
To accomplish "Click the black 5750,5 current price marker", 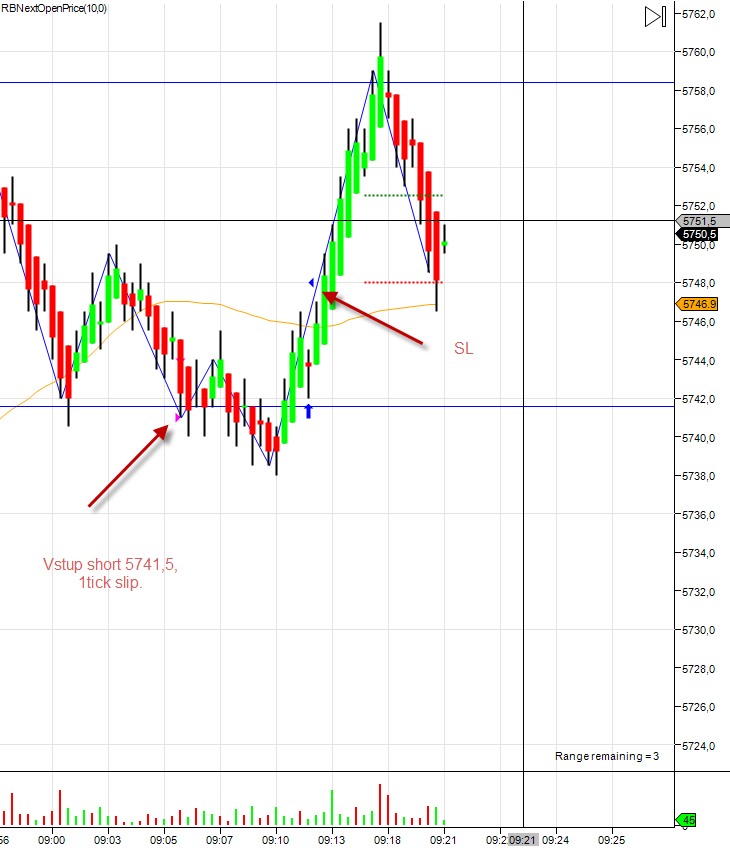I will [x=697, y=234].
